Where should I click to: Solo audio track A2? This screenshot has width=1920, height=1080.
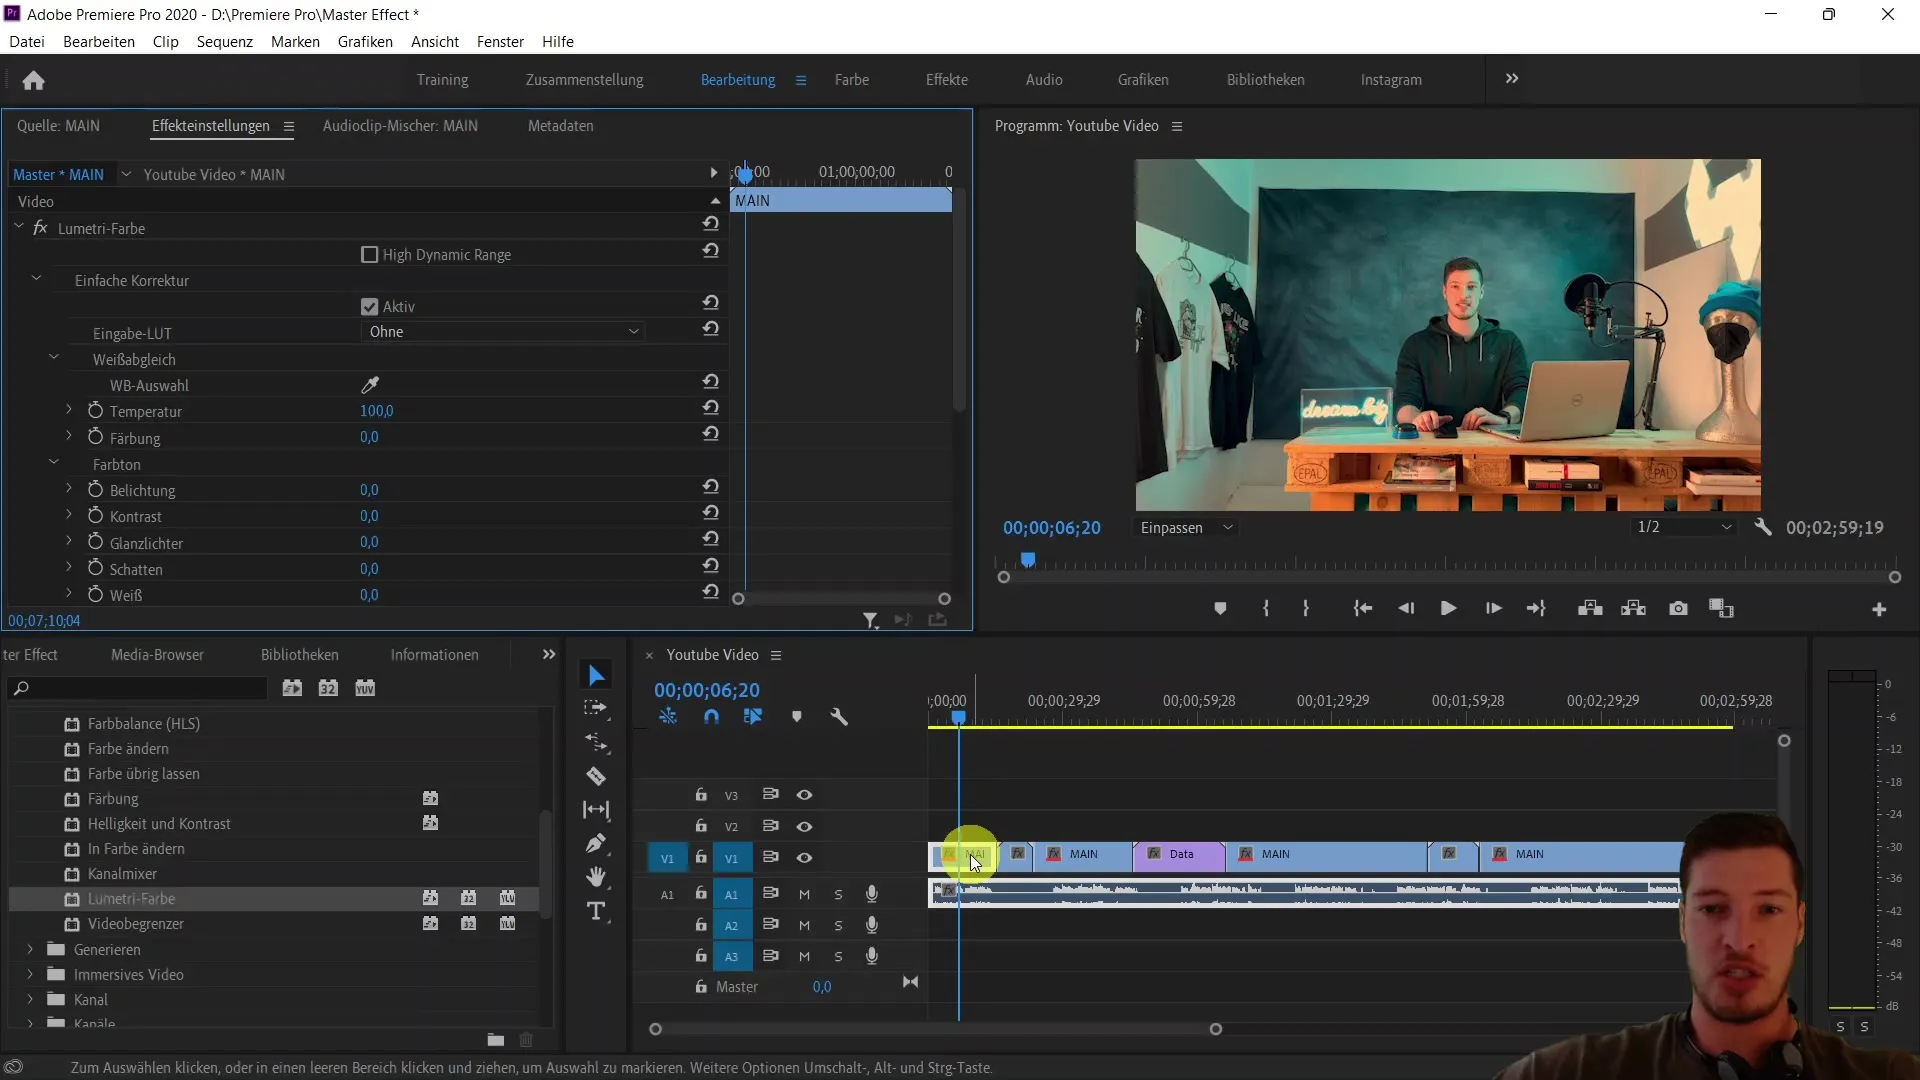tap(838, 926)
